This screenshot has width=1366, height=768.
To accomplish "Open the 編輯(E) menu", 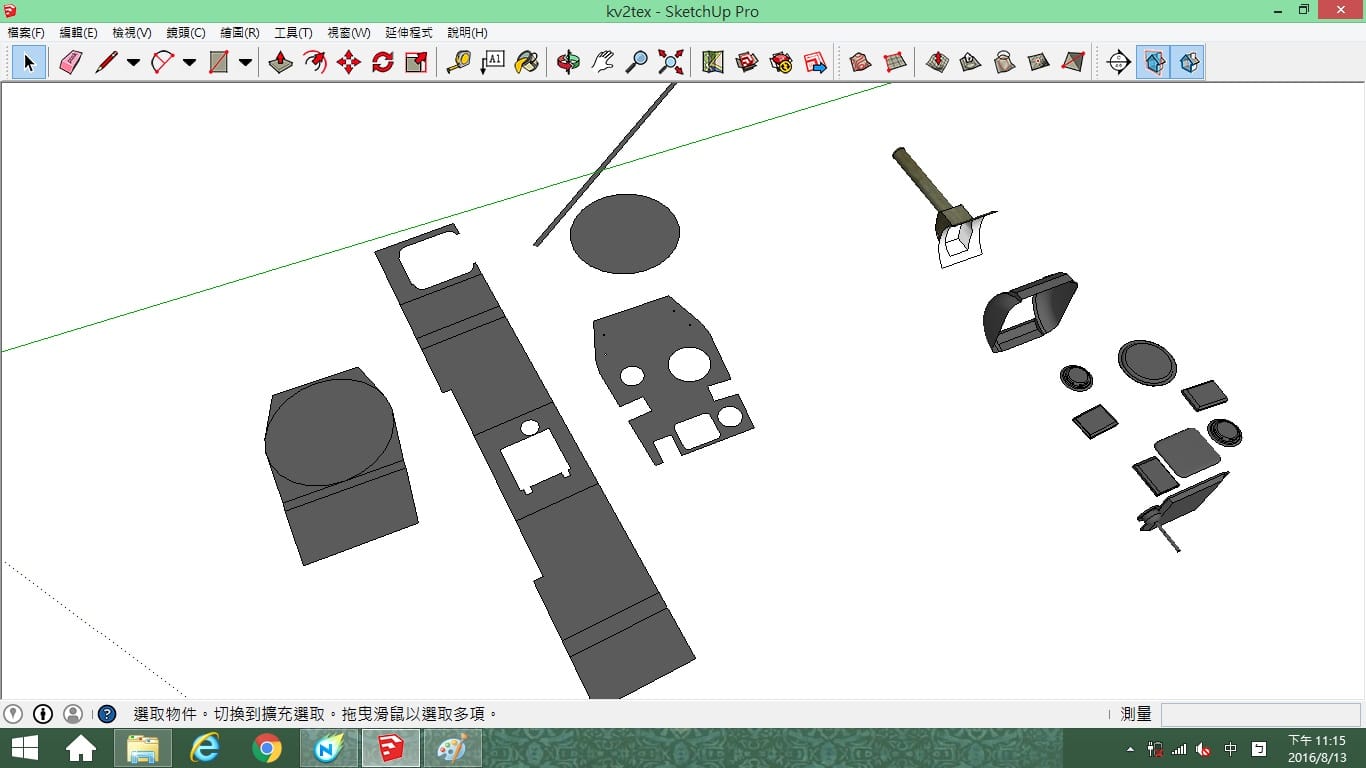I will pyautogui.click(x=79, y=33).
